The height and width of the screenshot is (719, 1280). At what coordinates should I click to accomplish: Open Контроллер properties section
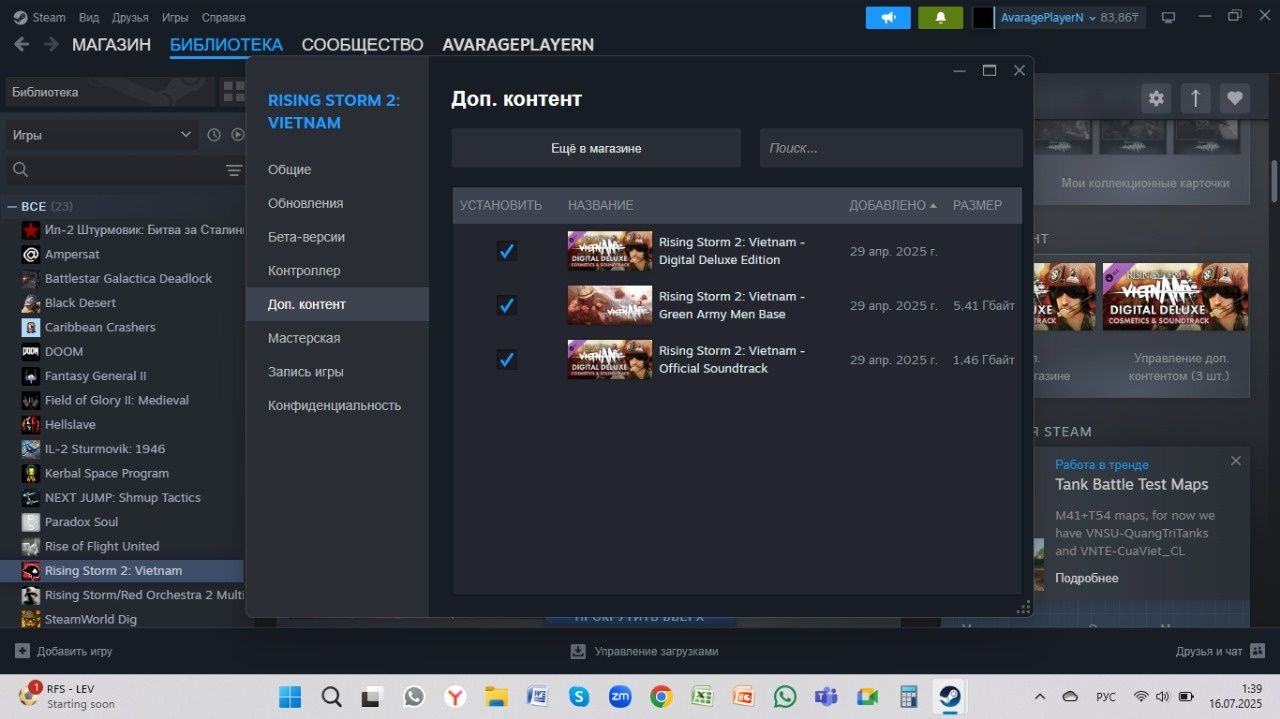337,271
